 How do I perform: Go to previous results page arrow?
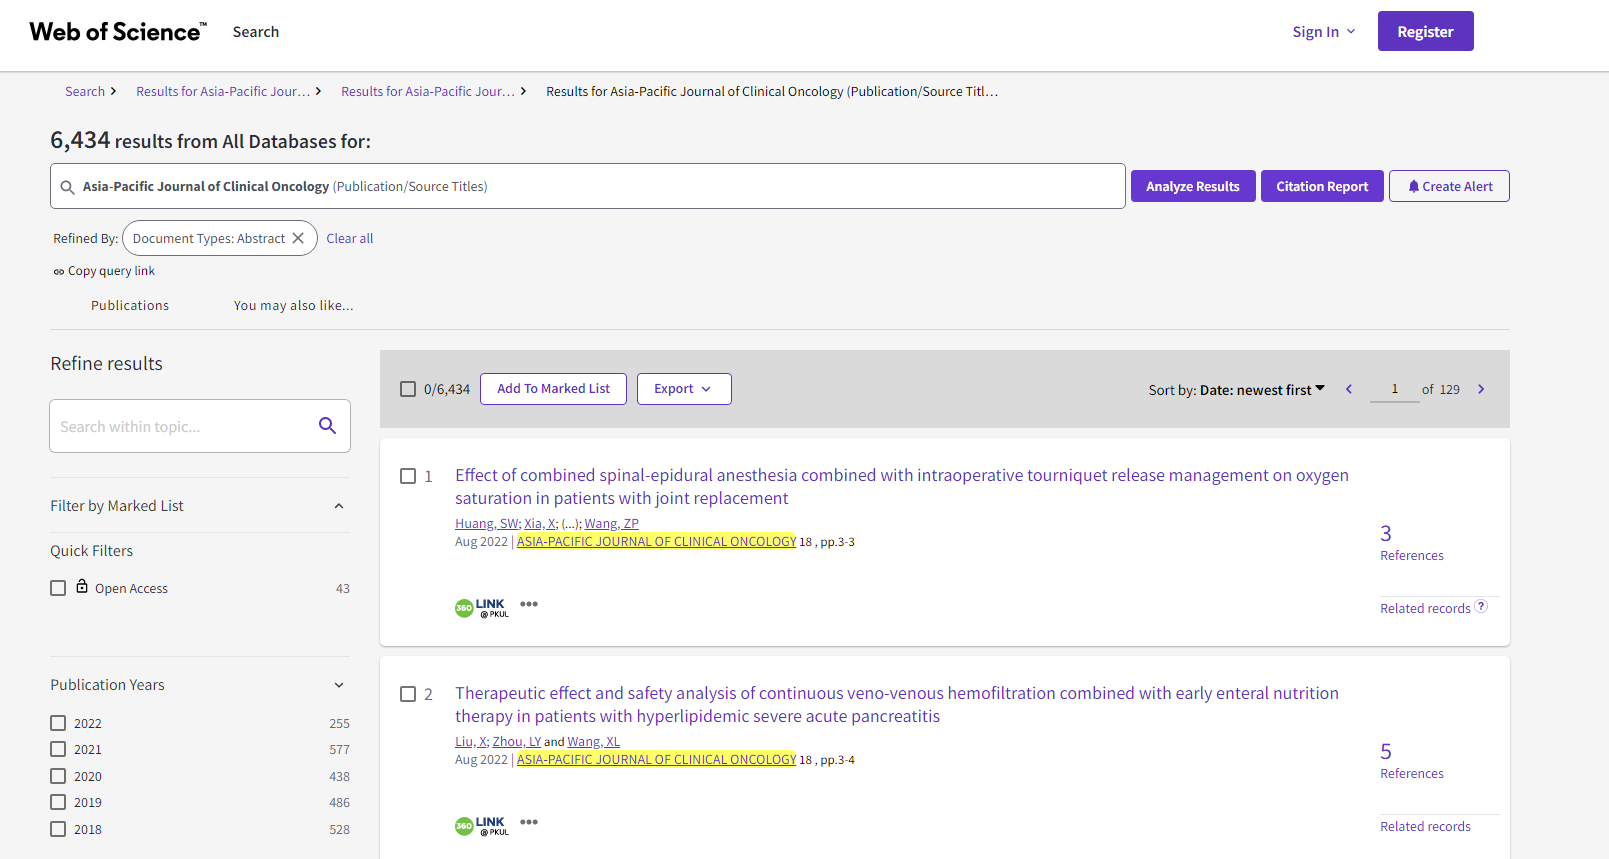coord(1349,389)
